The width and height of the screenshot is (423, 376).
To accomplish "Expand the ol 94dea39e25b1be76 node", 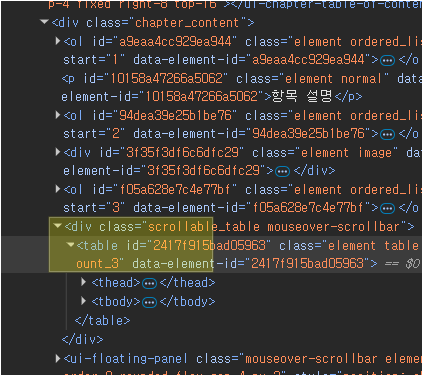I will point(58,115).
